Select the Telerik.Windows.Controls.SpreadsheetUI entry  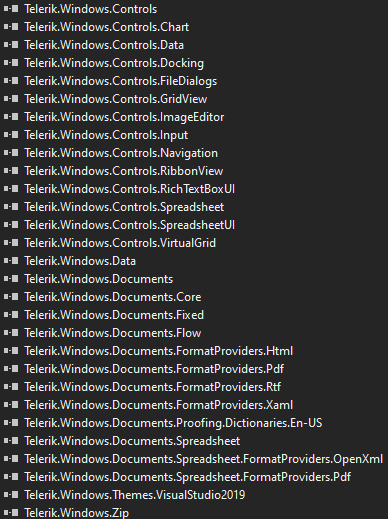(130, 225)
